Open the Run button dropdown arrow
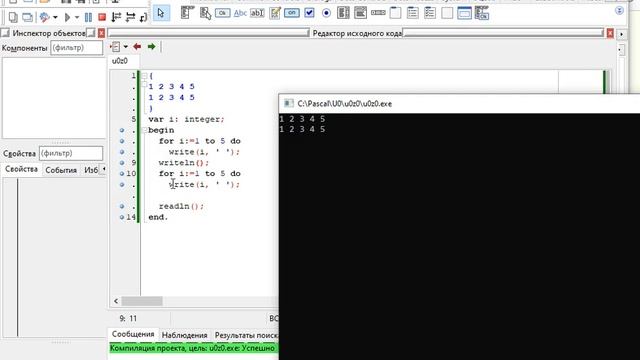Viewport: 640px width, 360px height. [76, 18]
